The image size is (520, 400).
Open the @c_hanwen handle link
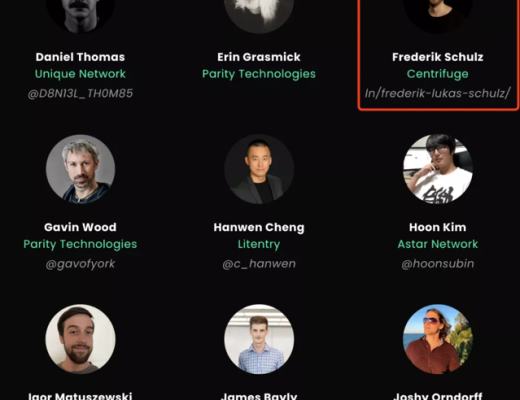tap(259, 264)
